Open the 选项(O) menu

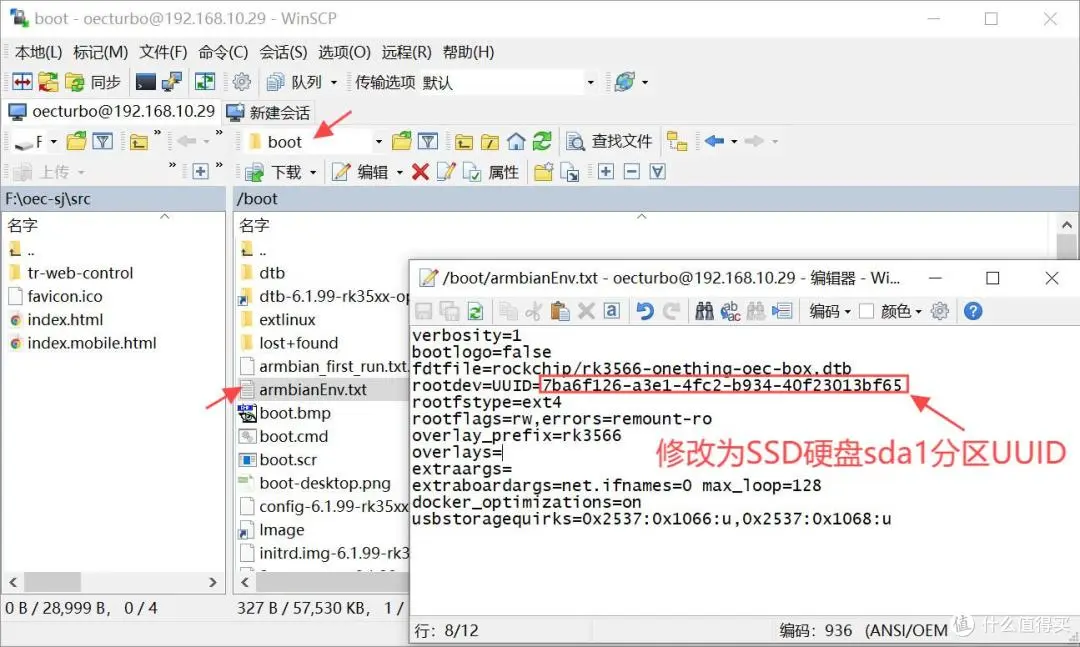click(344, 52)
